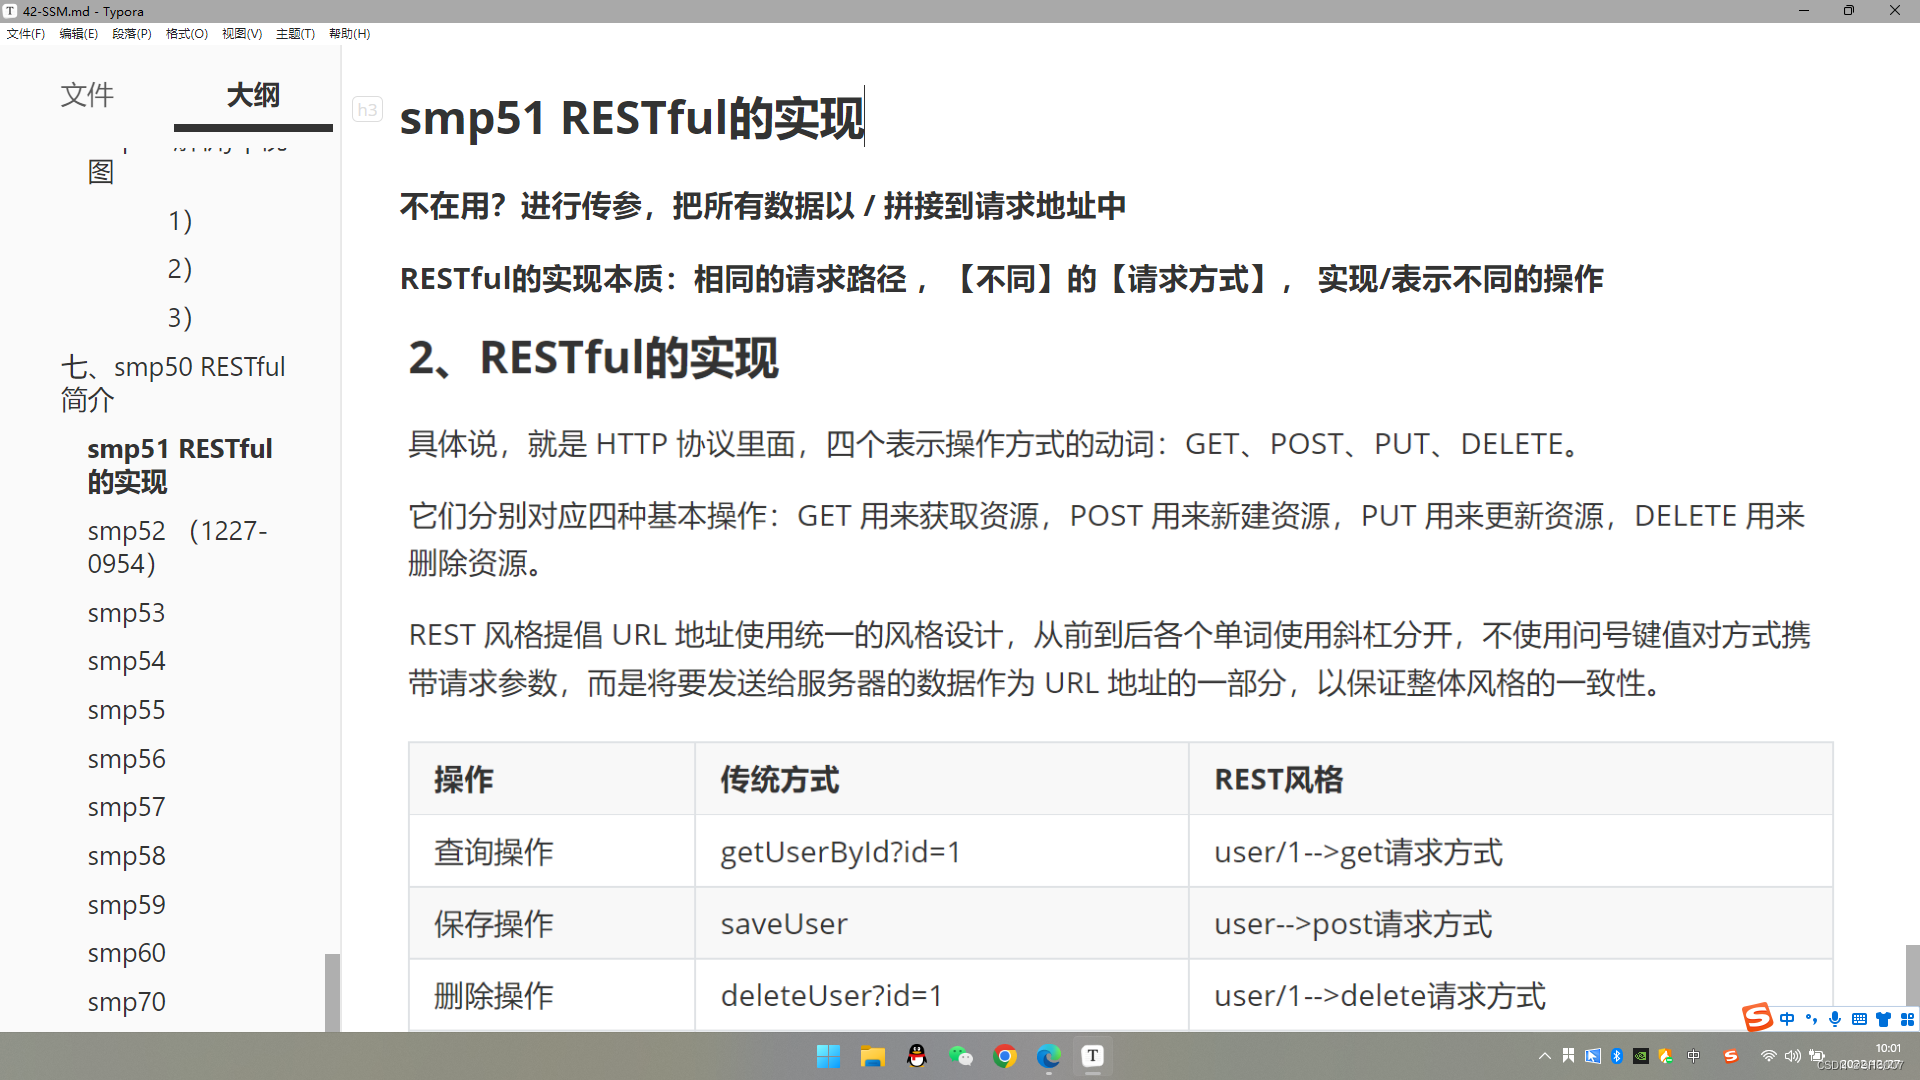Open WeChat from the taskbar
The width and height of the screenshot is (1920, 1080).
(962, 1055)
